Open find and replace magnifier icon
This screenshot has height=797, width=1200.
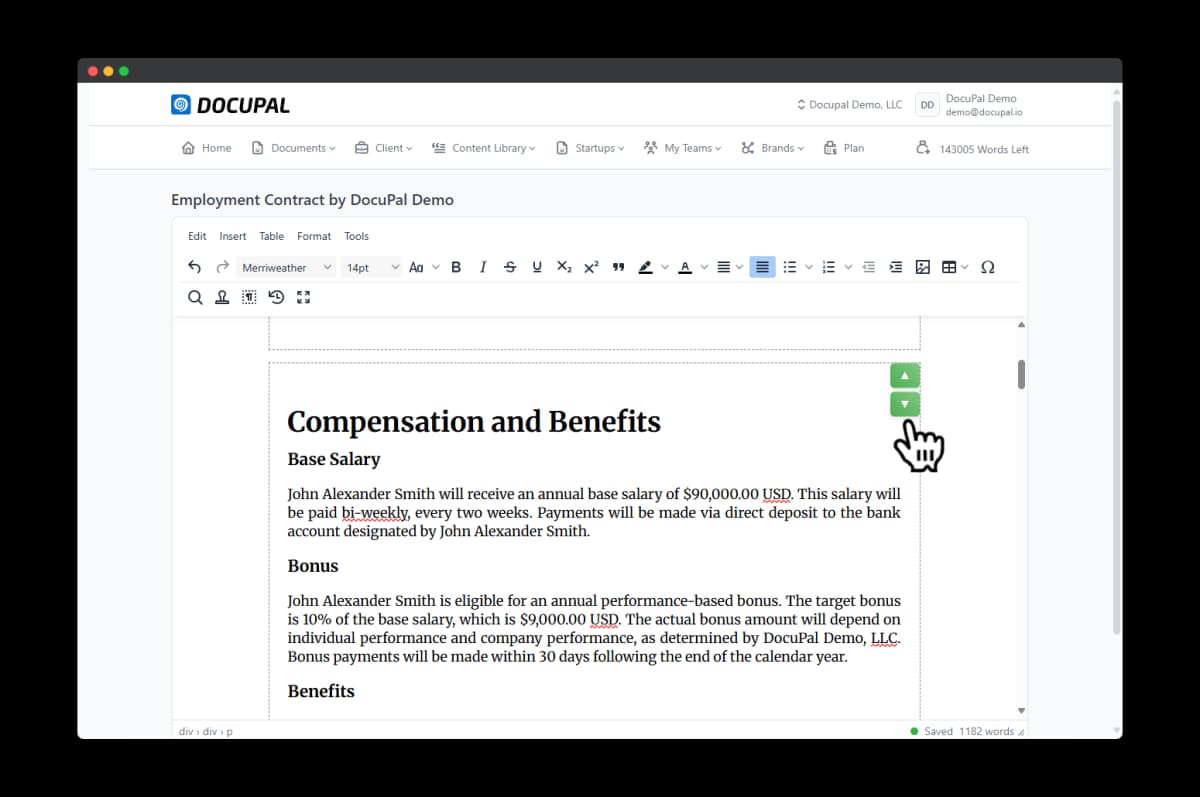195,297
